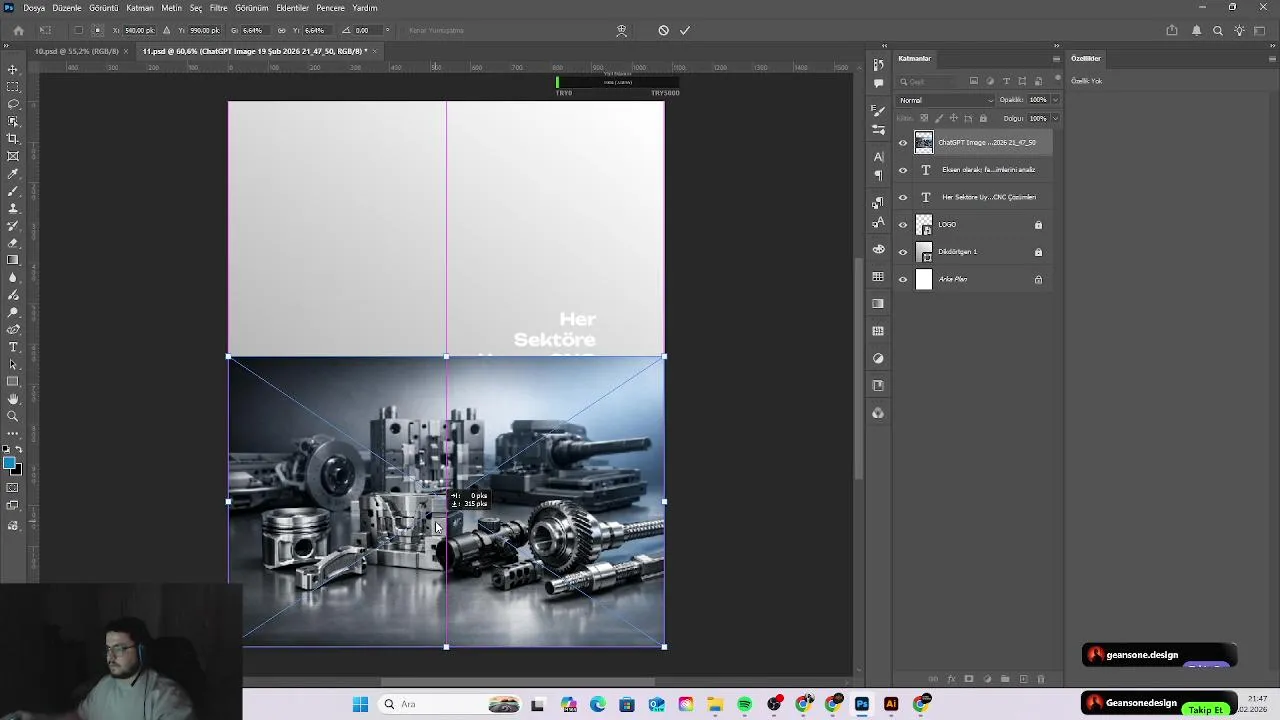Open the Dolgu slider dropdown
Image resolution: width=1280 pixels, height=720 pixels.
(1055, 118)
